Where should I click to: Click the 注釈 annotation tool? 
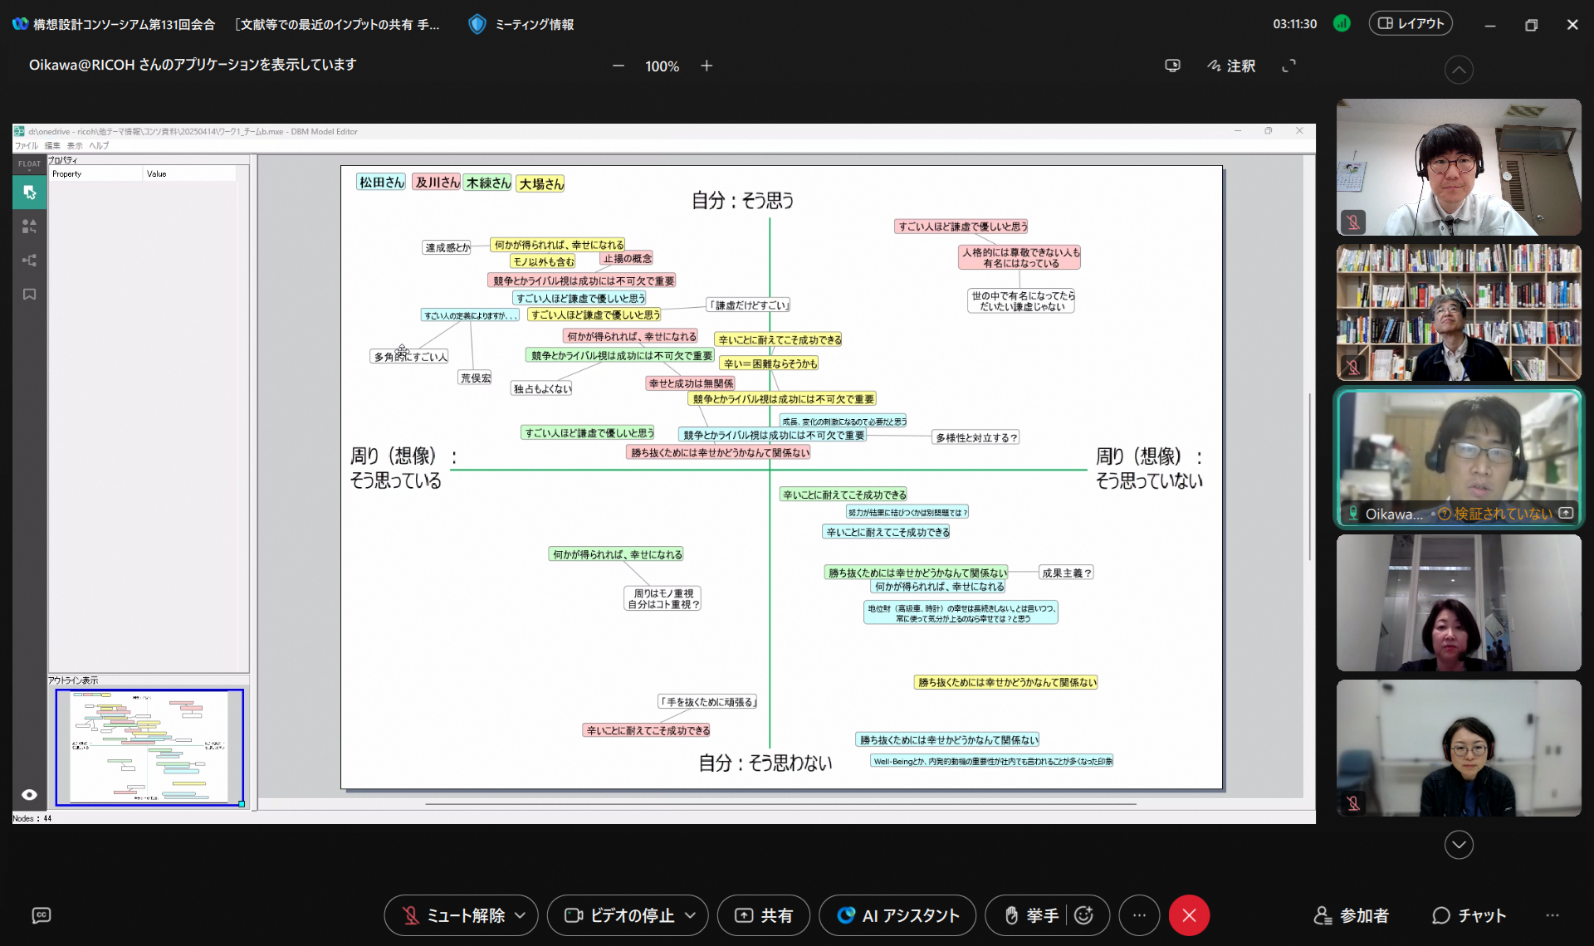pos(1231,66)
